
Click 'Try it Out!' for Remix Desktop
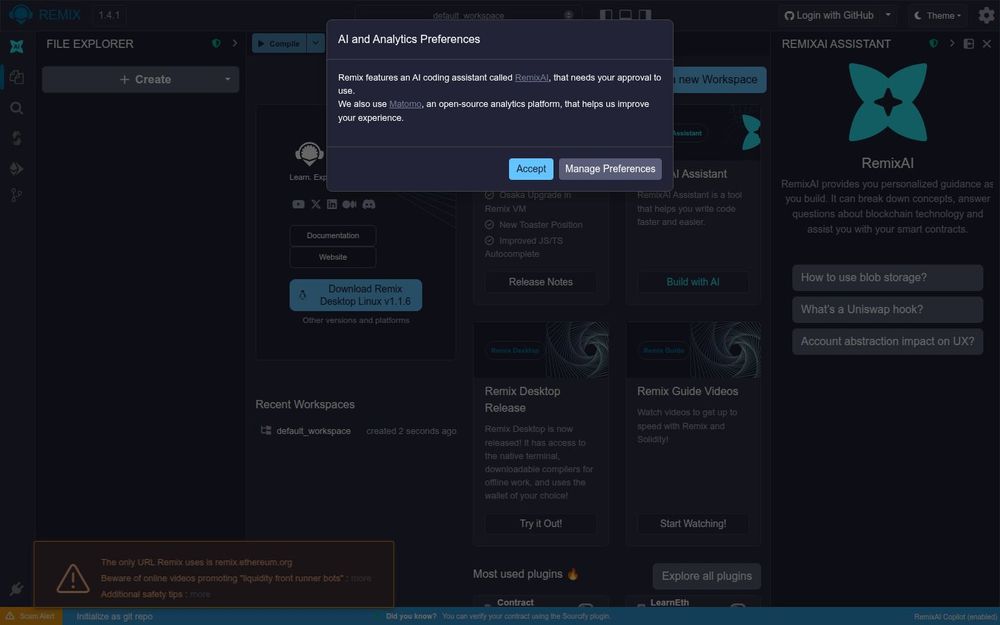click(x=541, y=524)
